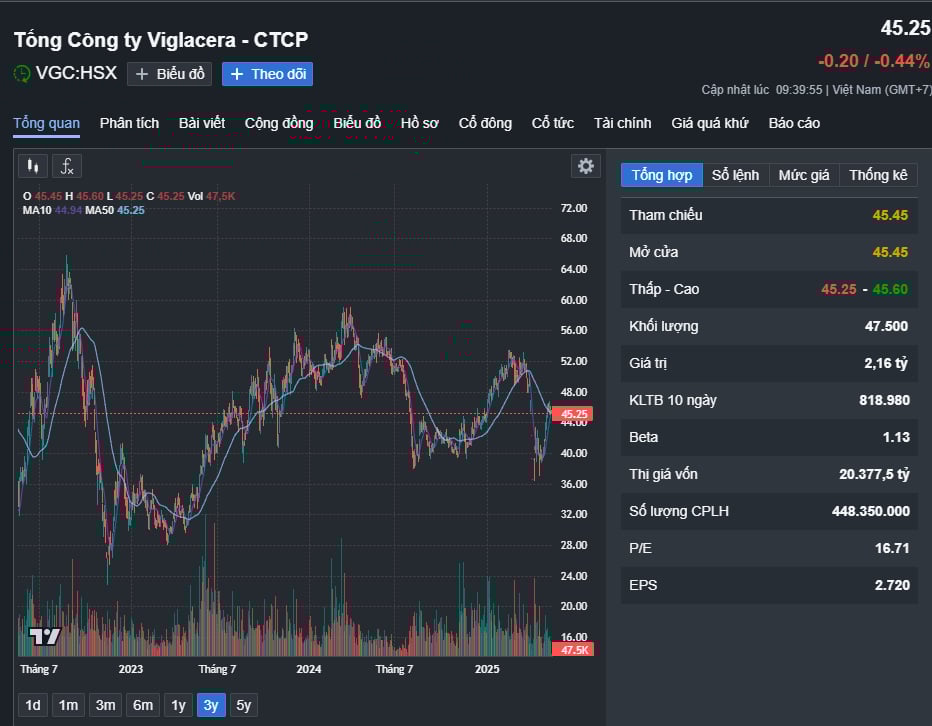
Task: Open the Cộng đồng tab
Action: coord(279,123)
